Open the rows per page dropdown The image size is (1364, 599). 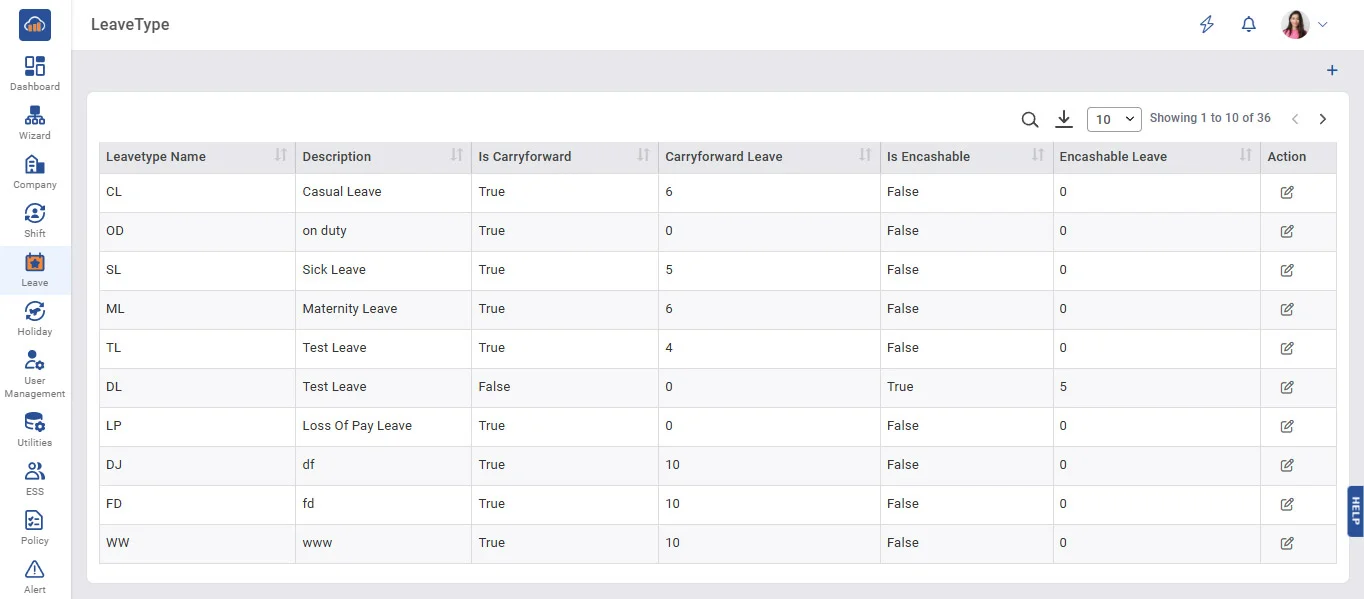[x=1114, y=119]
